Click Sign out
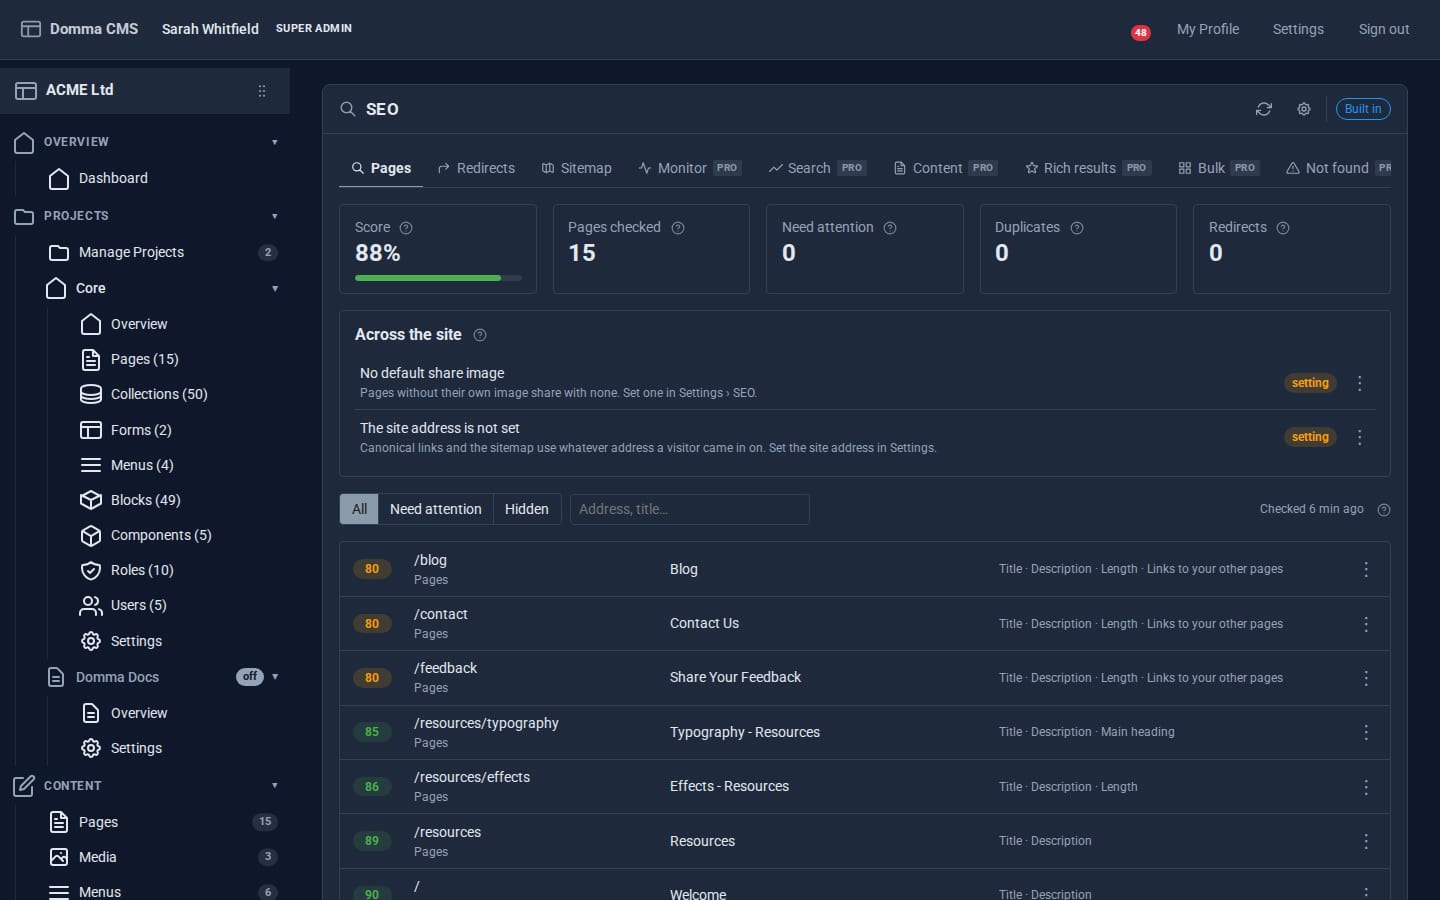The width and height of the screenshot is (1440, 900). [1384, 29]
